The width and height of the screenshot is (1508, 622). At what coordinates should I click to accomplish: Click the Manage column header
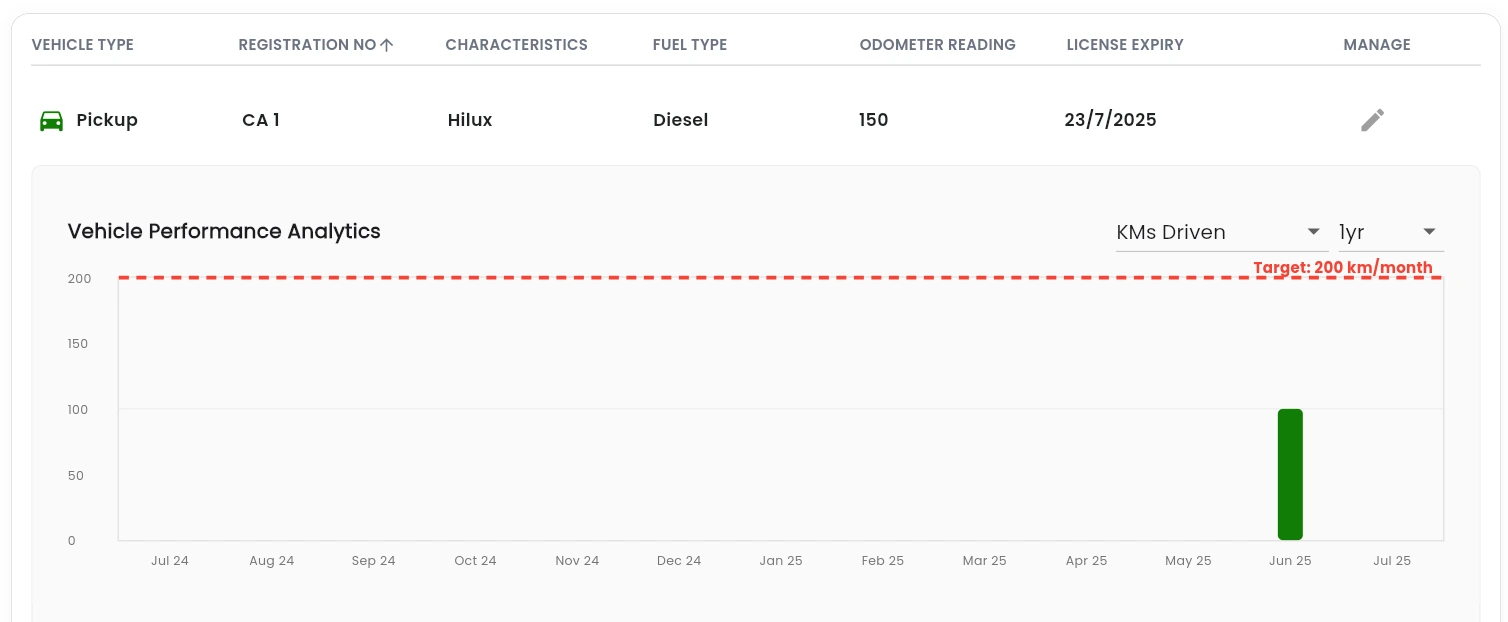[x=1377, y=45]
